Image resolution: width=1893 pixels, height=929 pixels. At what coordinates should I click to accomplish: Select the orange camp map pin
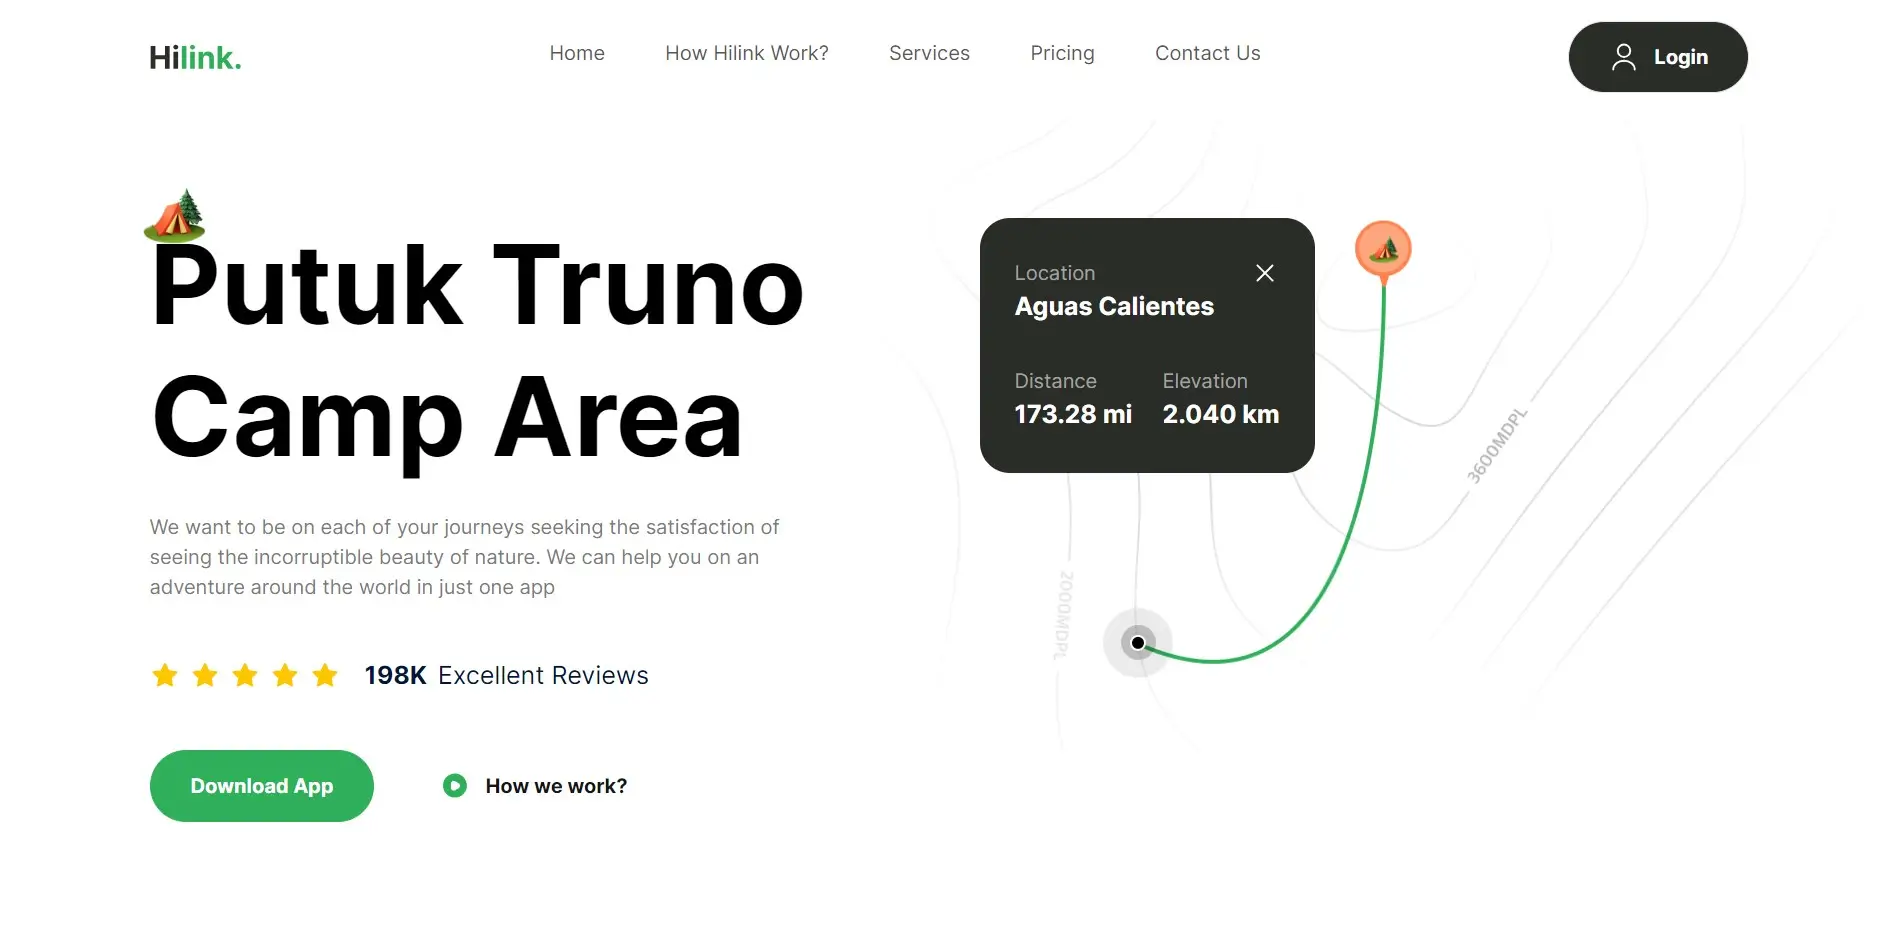click(x=1383, y=249)
